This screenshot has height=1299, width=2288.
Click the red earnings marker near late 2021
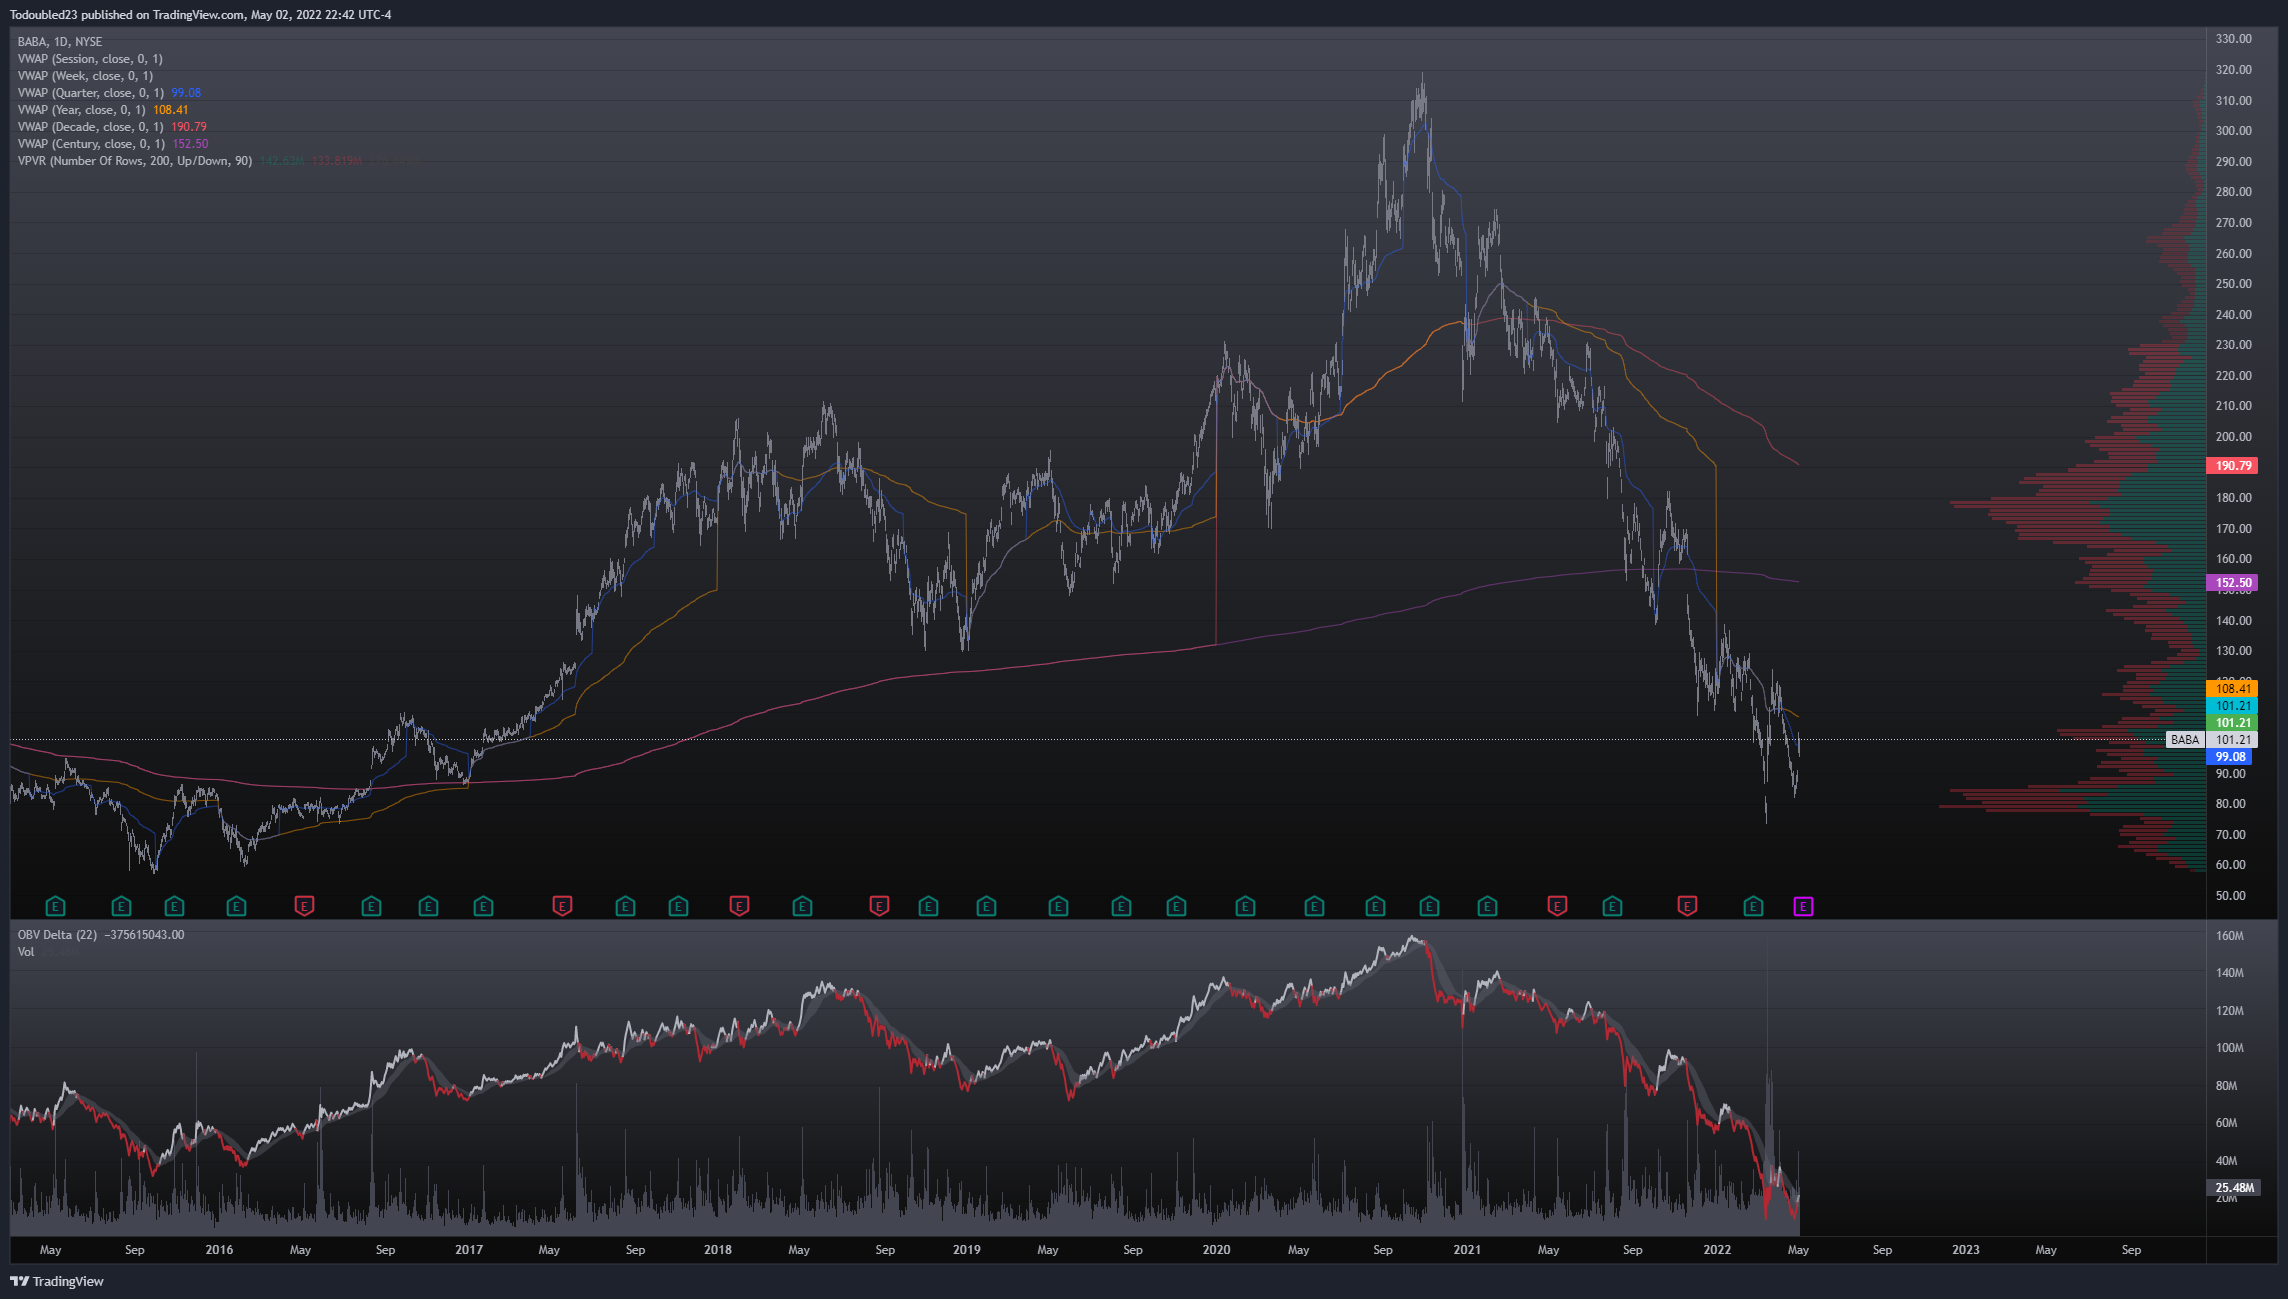click(1687, 906)
